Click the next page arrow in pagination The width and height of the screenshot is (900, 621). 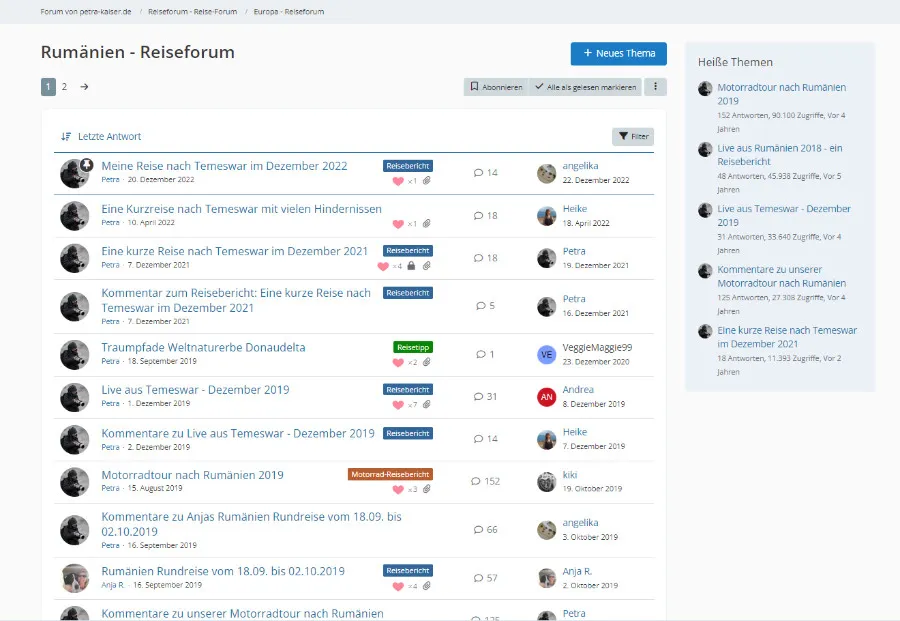(84, 87)
